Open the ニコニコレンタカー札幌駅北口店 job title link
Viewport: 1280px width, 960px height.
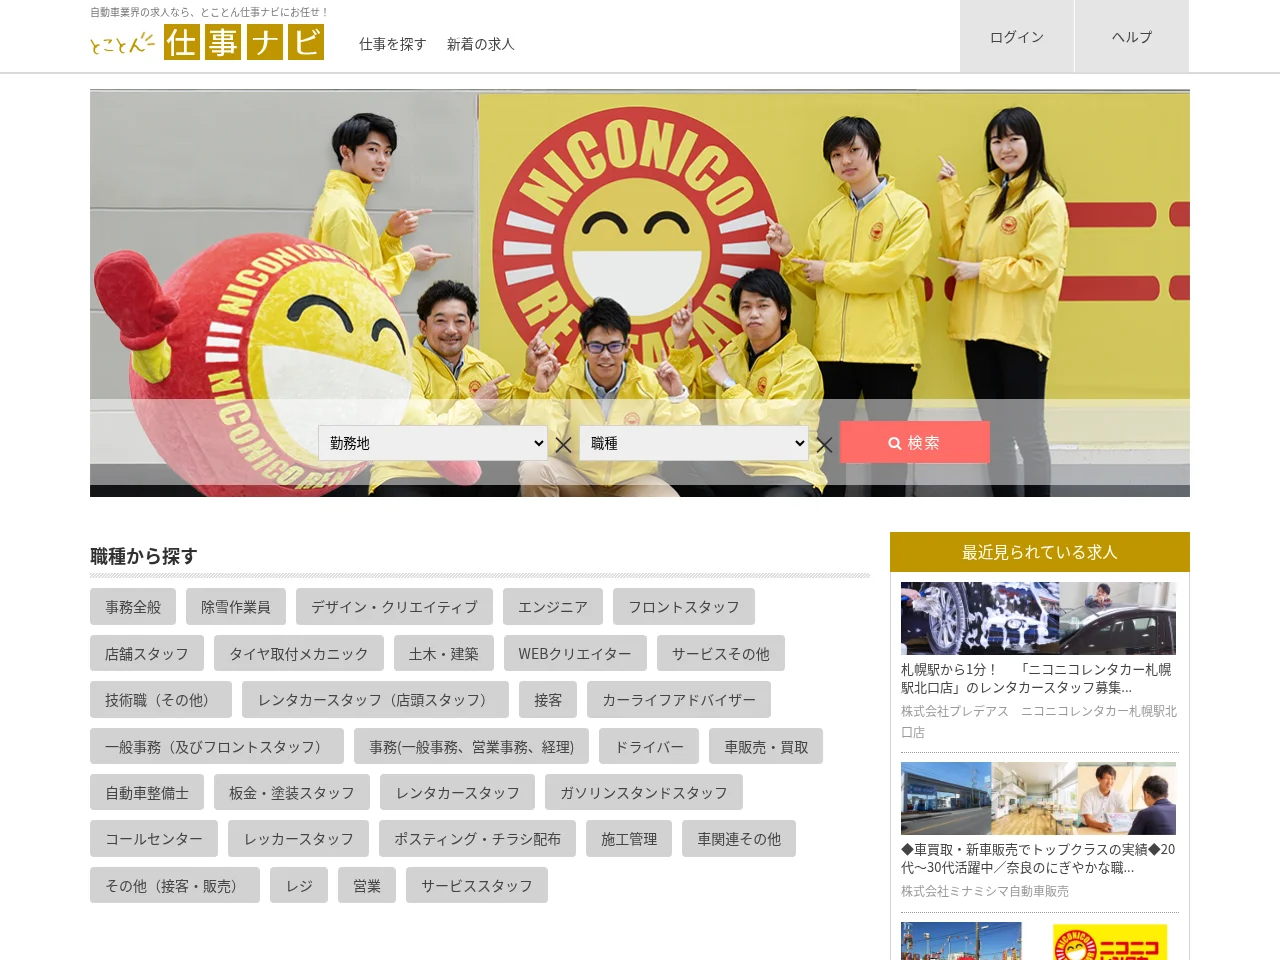[x=1036, y=678]
